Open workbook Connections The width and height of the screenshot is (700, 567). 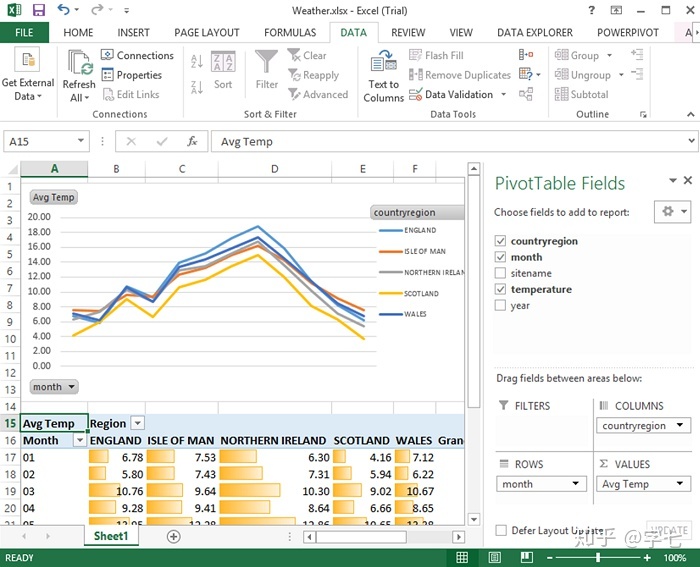click(x=138, y=55)
